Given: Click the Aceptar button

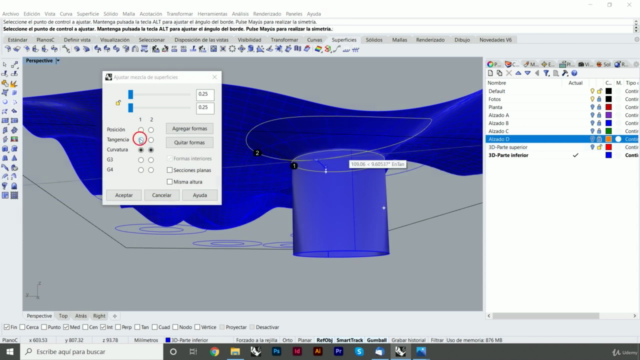Looking at the screenshot, I should point(124,195).
